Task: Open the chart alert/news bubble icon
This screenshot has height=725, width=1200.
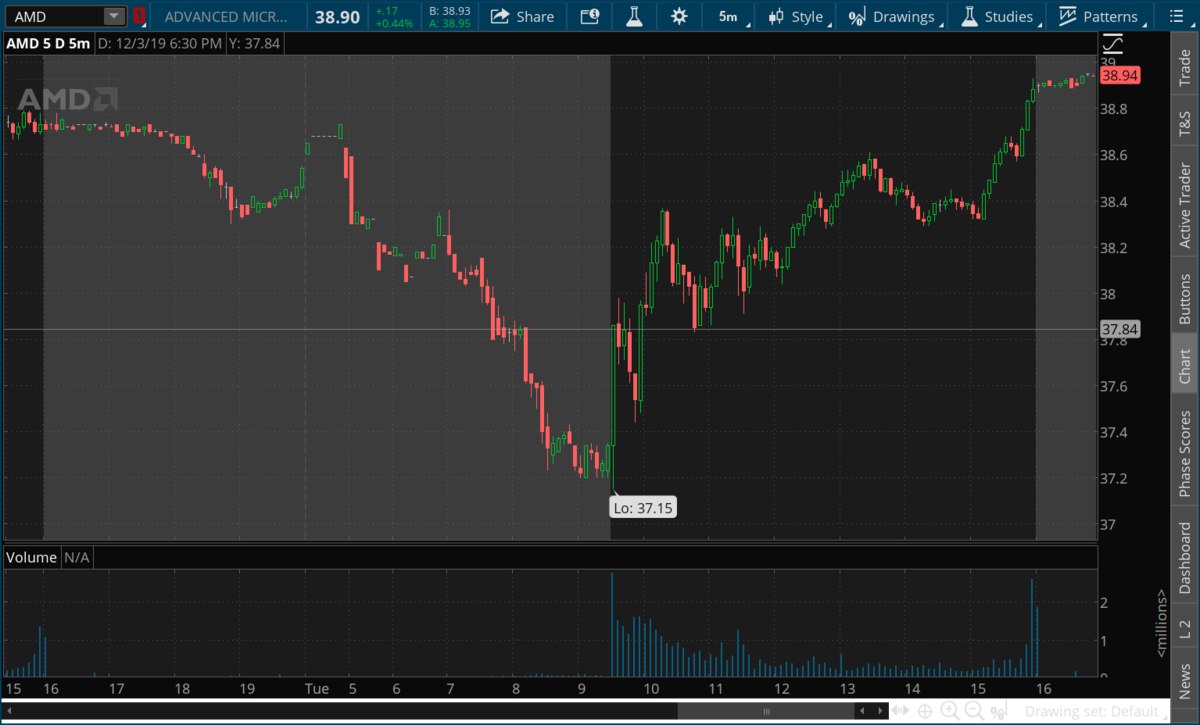Action: click(590, 16)
